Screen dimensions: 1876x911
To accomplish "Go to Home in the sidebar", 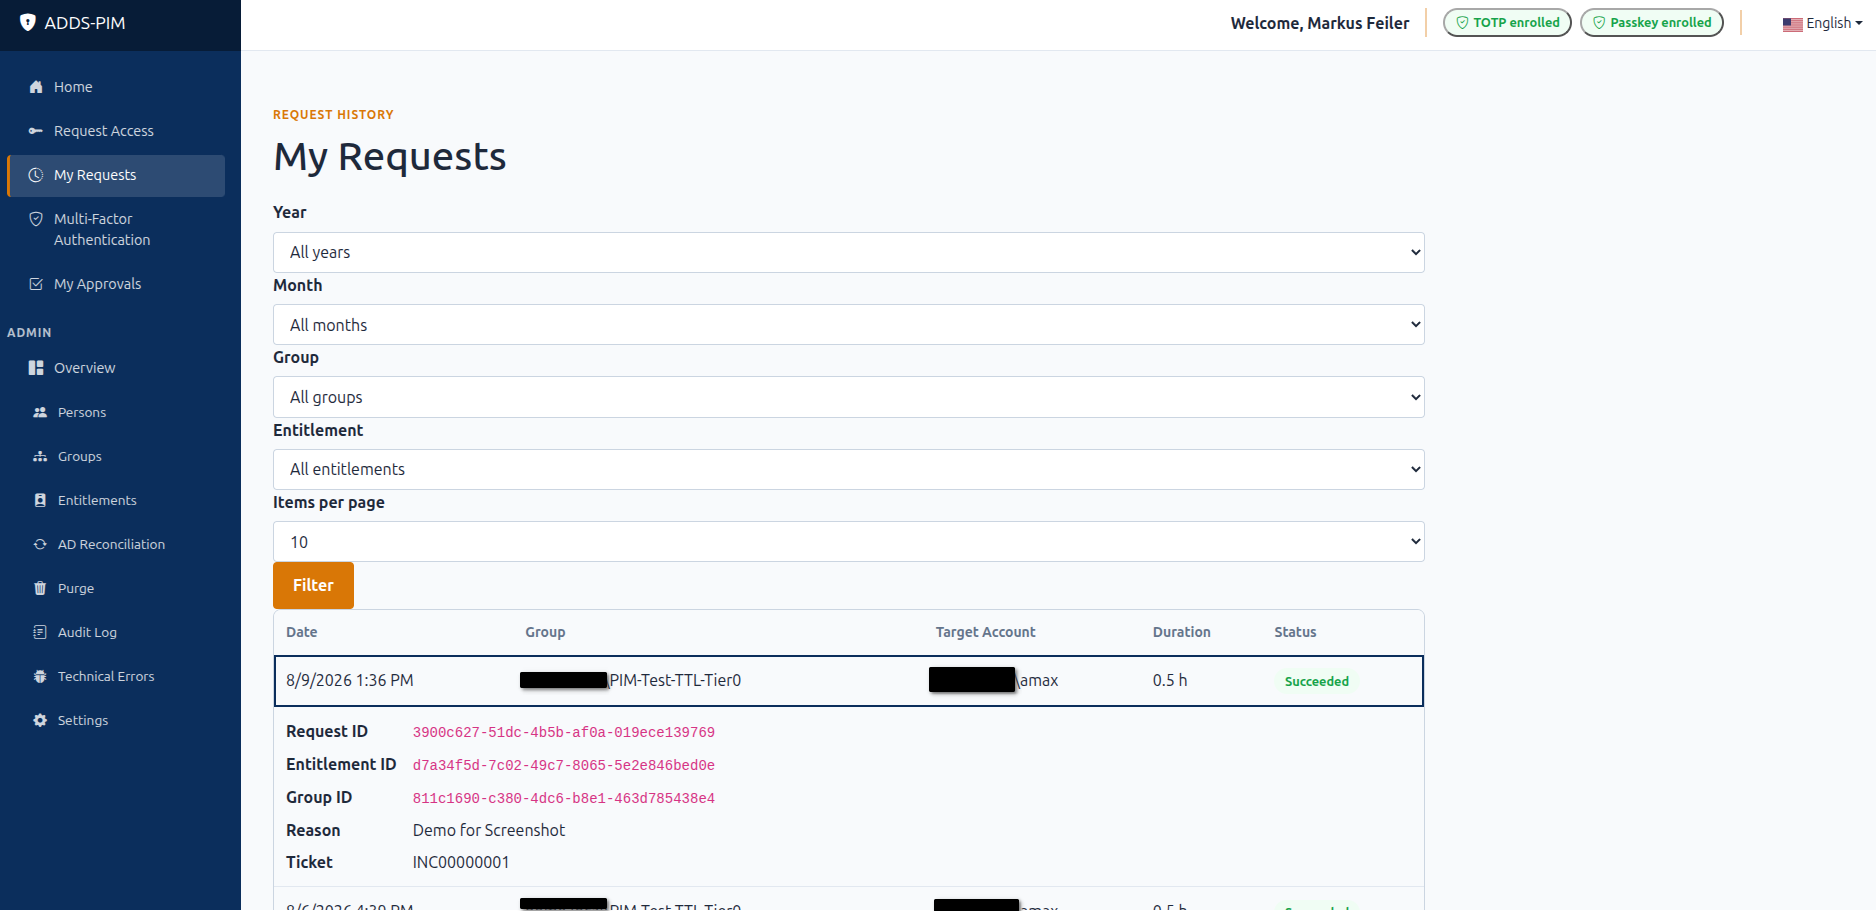I will tap(116, 87).
